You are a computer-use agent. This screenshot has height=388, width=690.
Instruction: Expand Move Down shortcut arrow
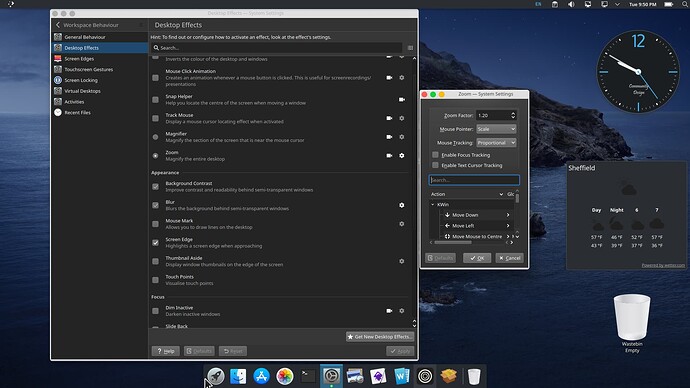pos(508,215)
